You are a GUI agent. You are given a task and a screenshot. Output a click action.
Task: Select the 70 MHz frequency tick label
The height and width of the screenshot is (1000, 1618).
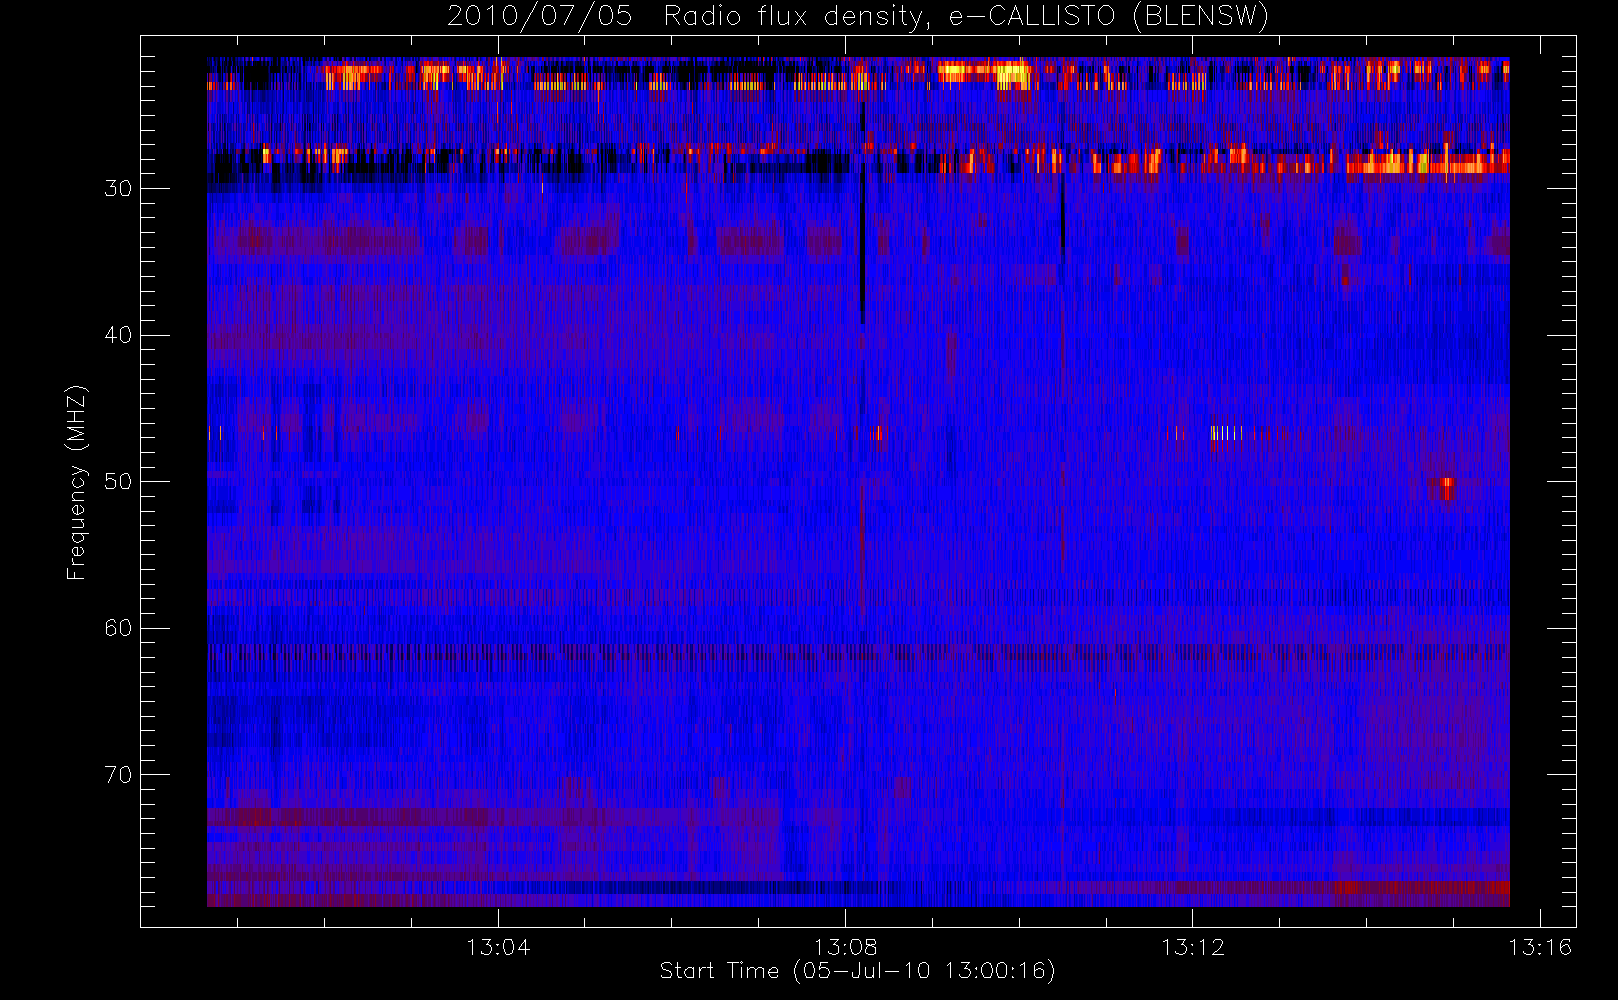point(118,774)
